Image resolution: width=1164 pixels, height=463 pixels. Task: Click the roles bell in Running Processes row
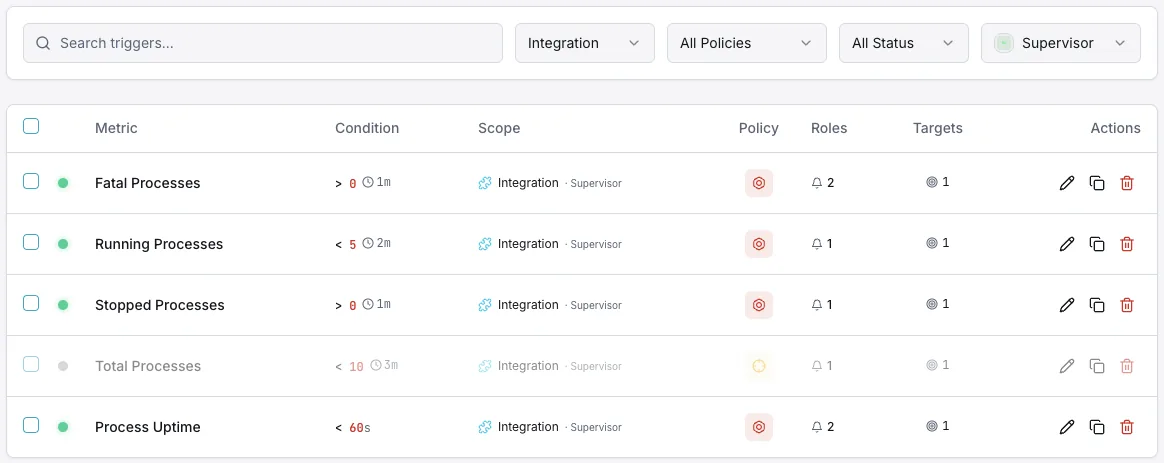(817, 243)
